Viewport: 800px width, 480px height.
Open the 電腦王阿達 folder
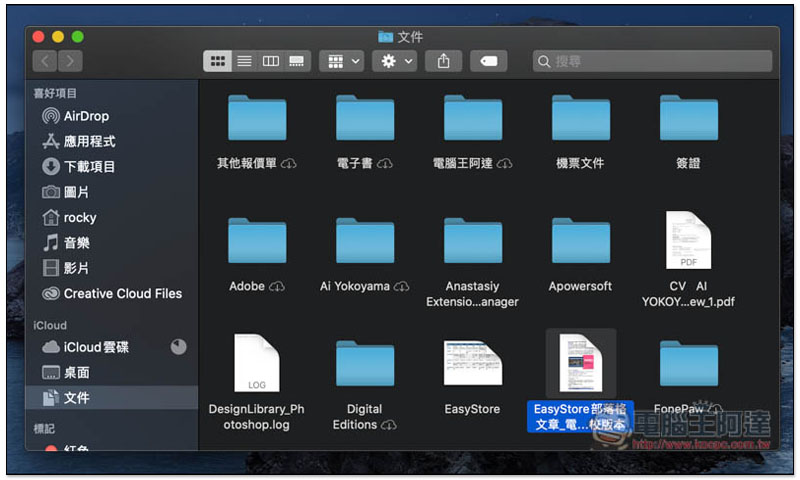(473, 118)
